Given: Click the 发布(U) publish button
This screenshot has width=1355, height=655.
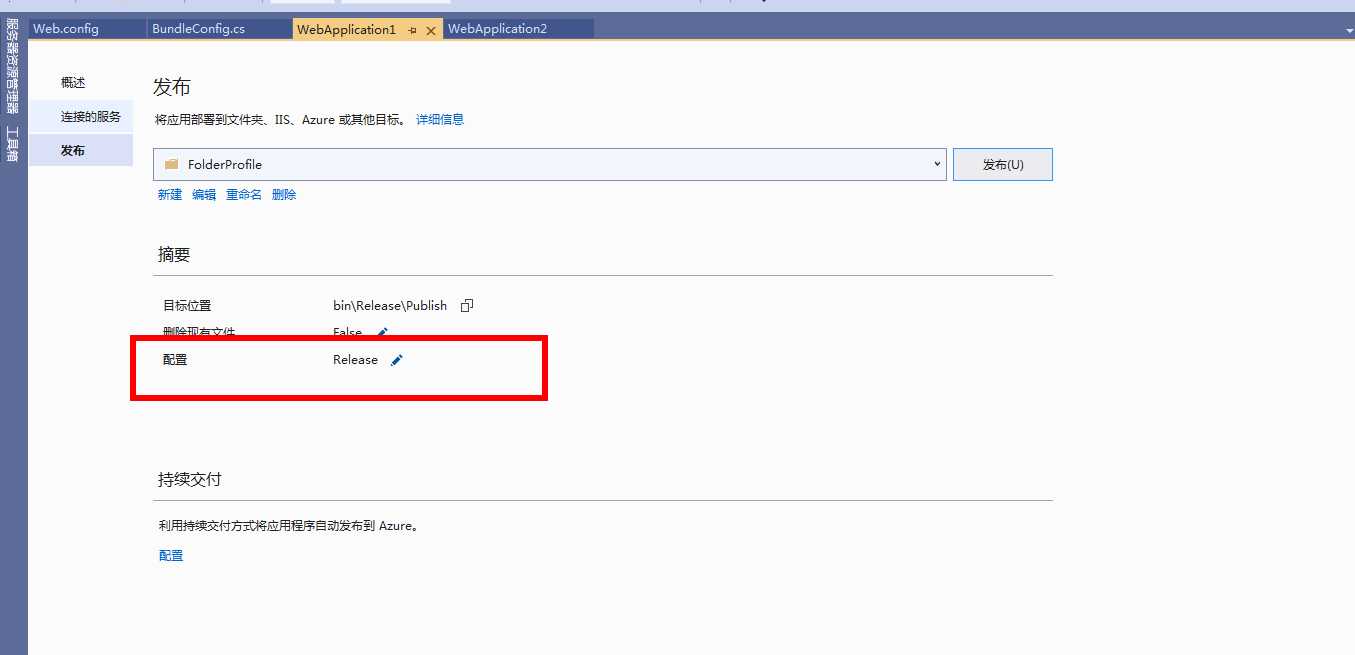Looking at the screenshot, I should [x=1003, y=164].
